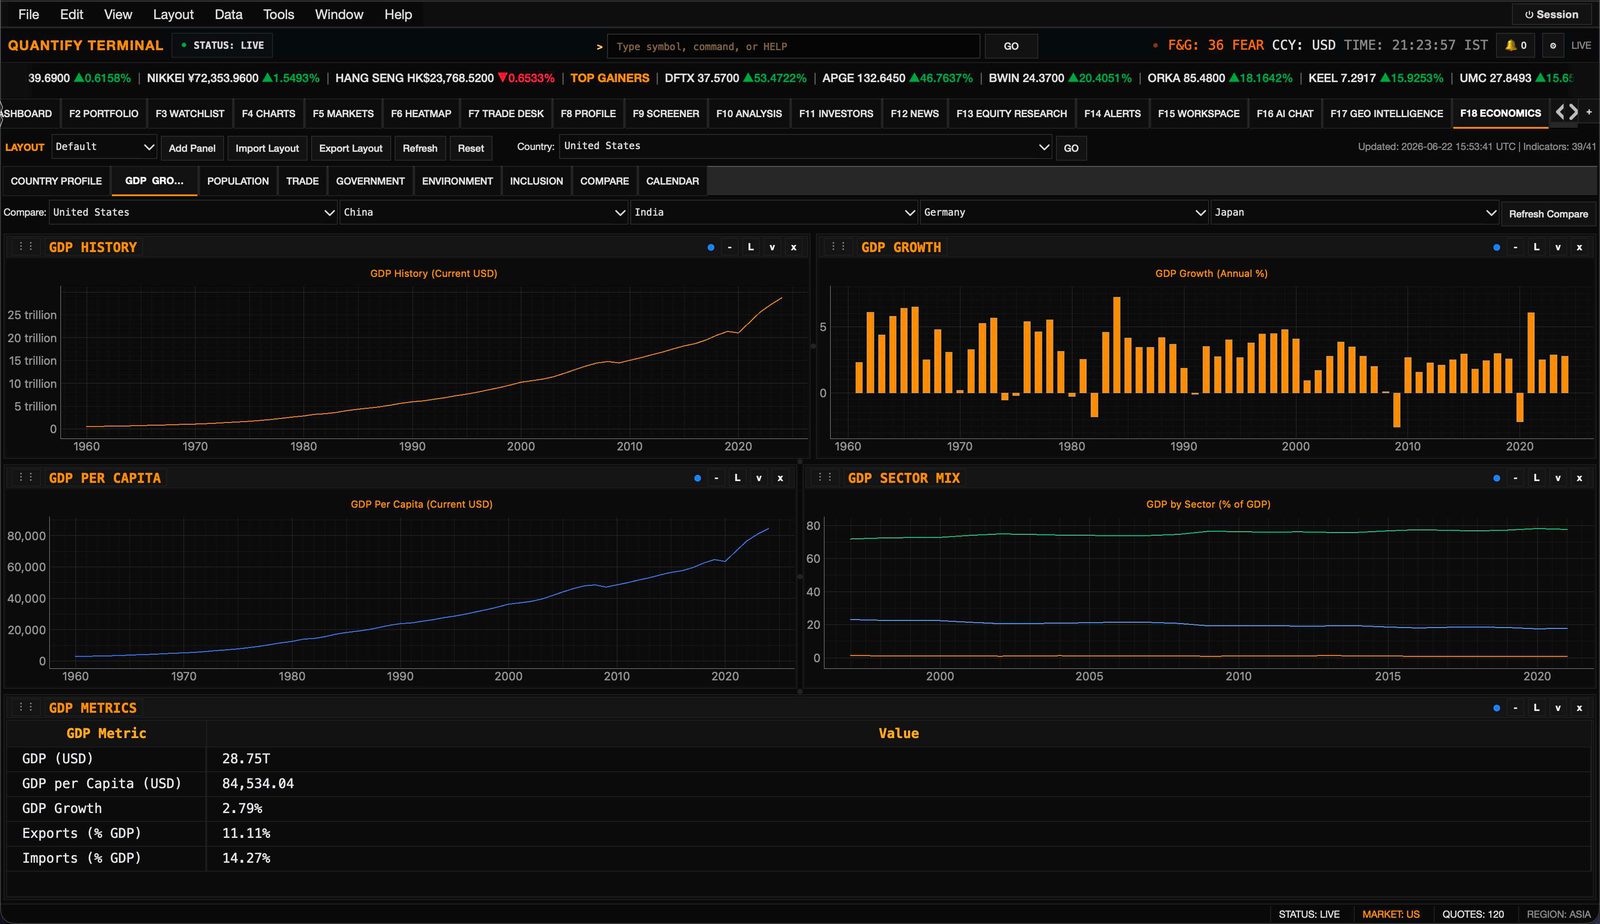Switch to the COUNTRY PROFILE tab
Viewport: 1600px width, 924px height.
pos(56,181)
